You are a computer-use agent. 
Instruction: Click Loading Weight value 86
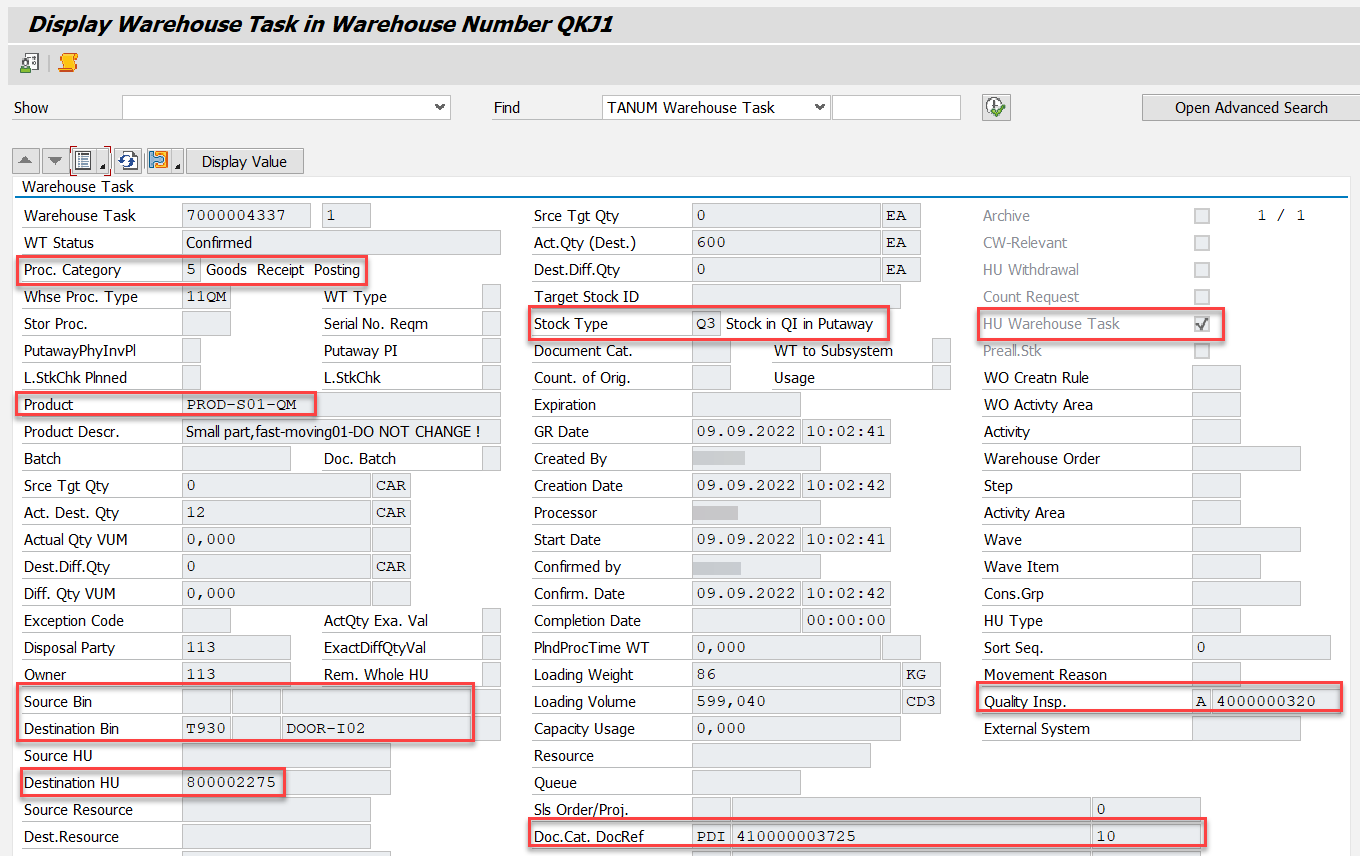(796, 675)
